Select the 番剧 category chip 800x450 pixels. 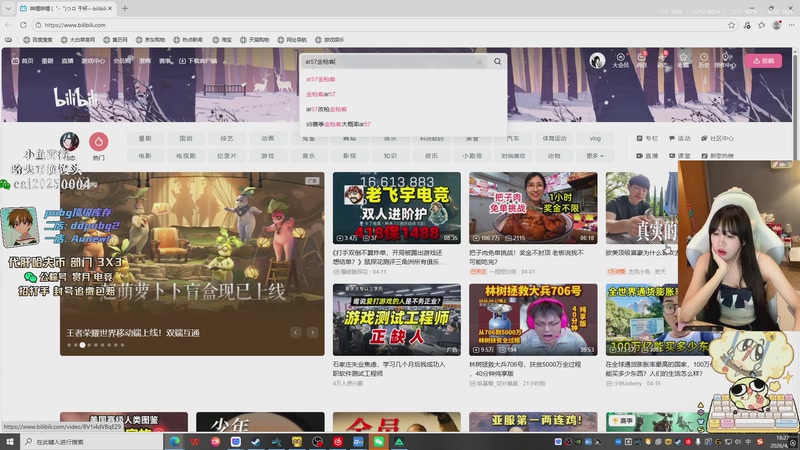pos(145,138)
